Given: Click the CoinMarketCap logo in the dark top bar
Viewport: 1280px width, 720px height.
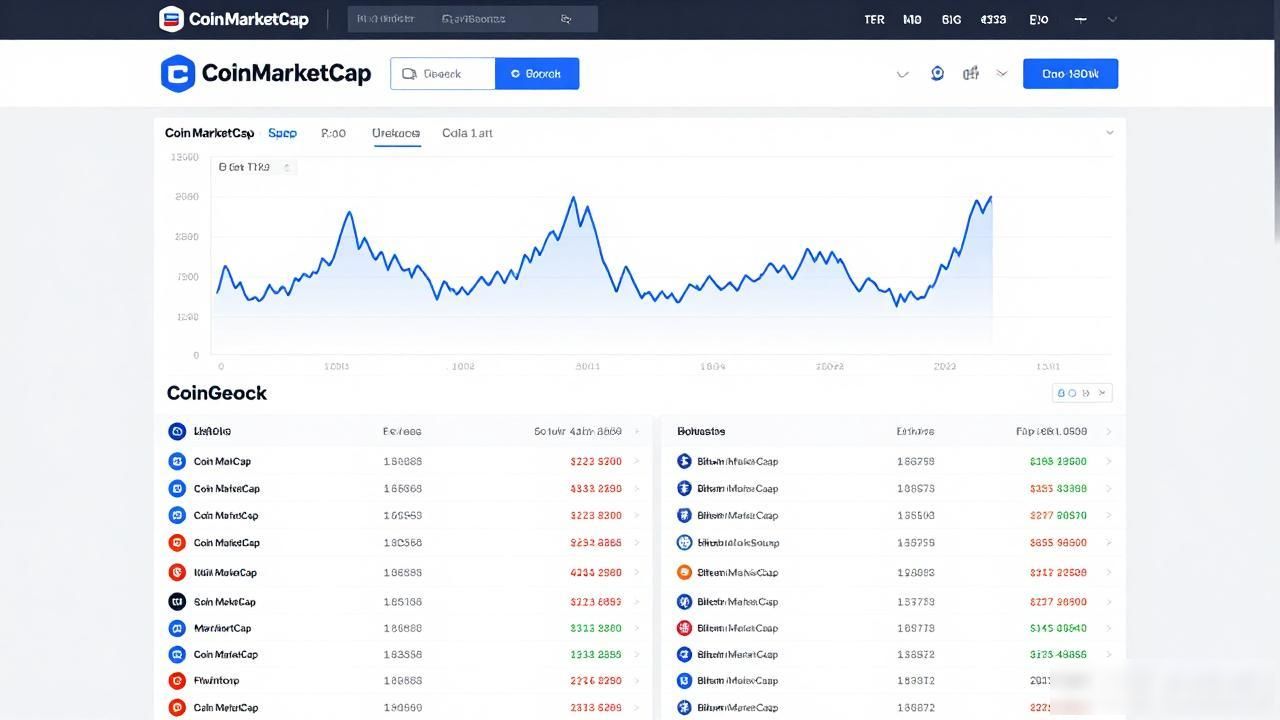Looking at the screenshot, I should pos(234,19).
